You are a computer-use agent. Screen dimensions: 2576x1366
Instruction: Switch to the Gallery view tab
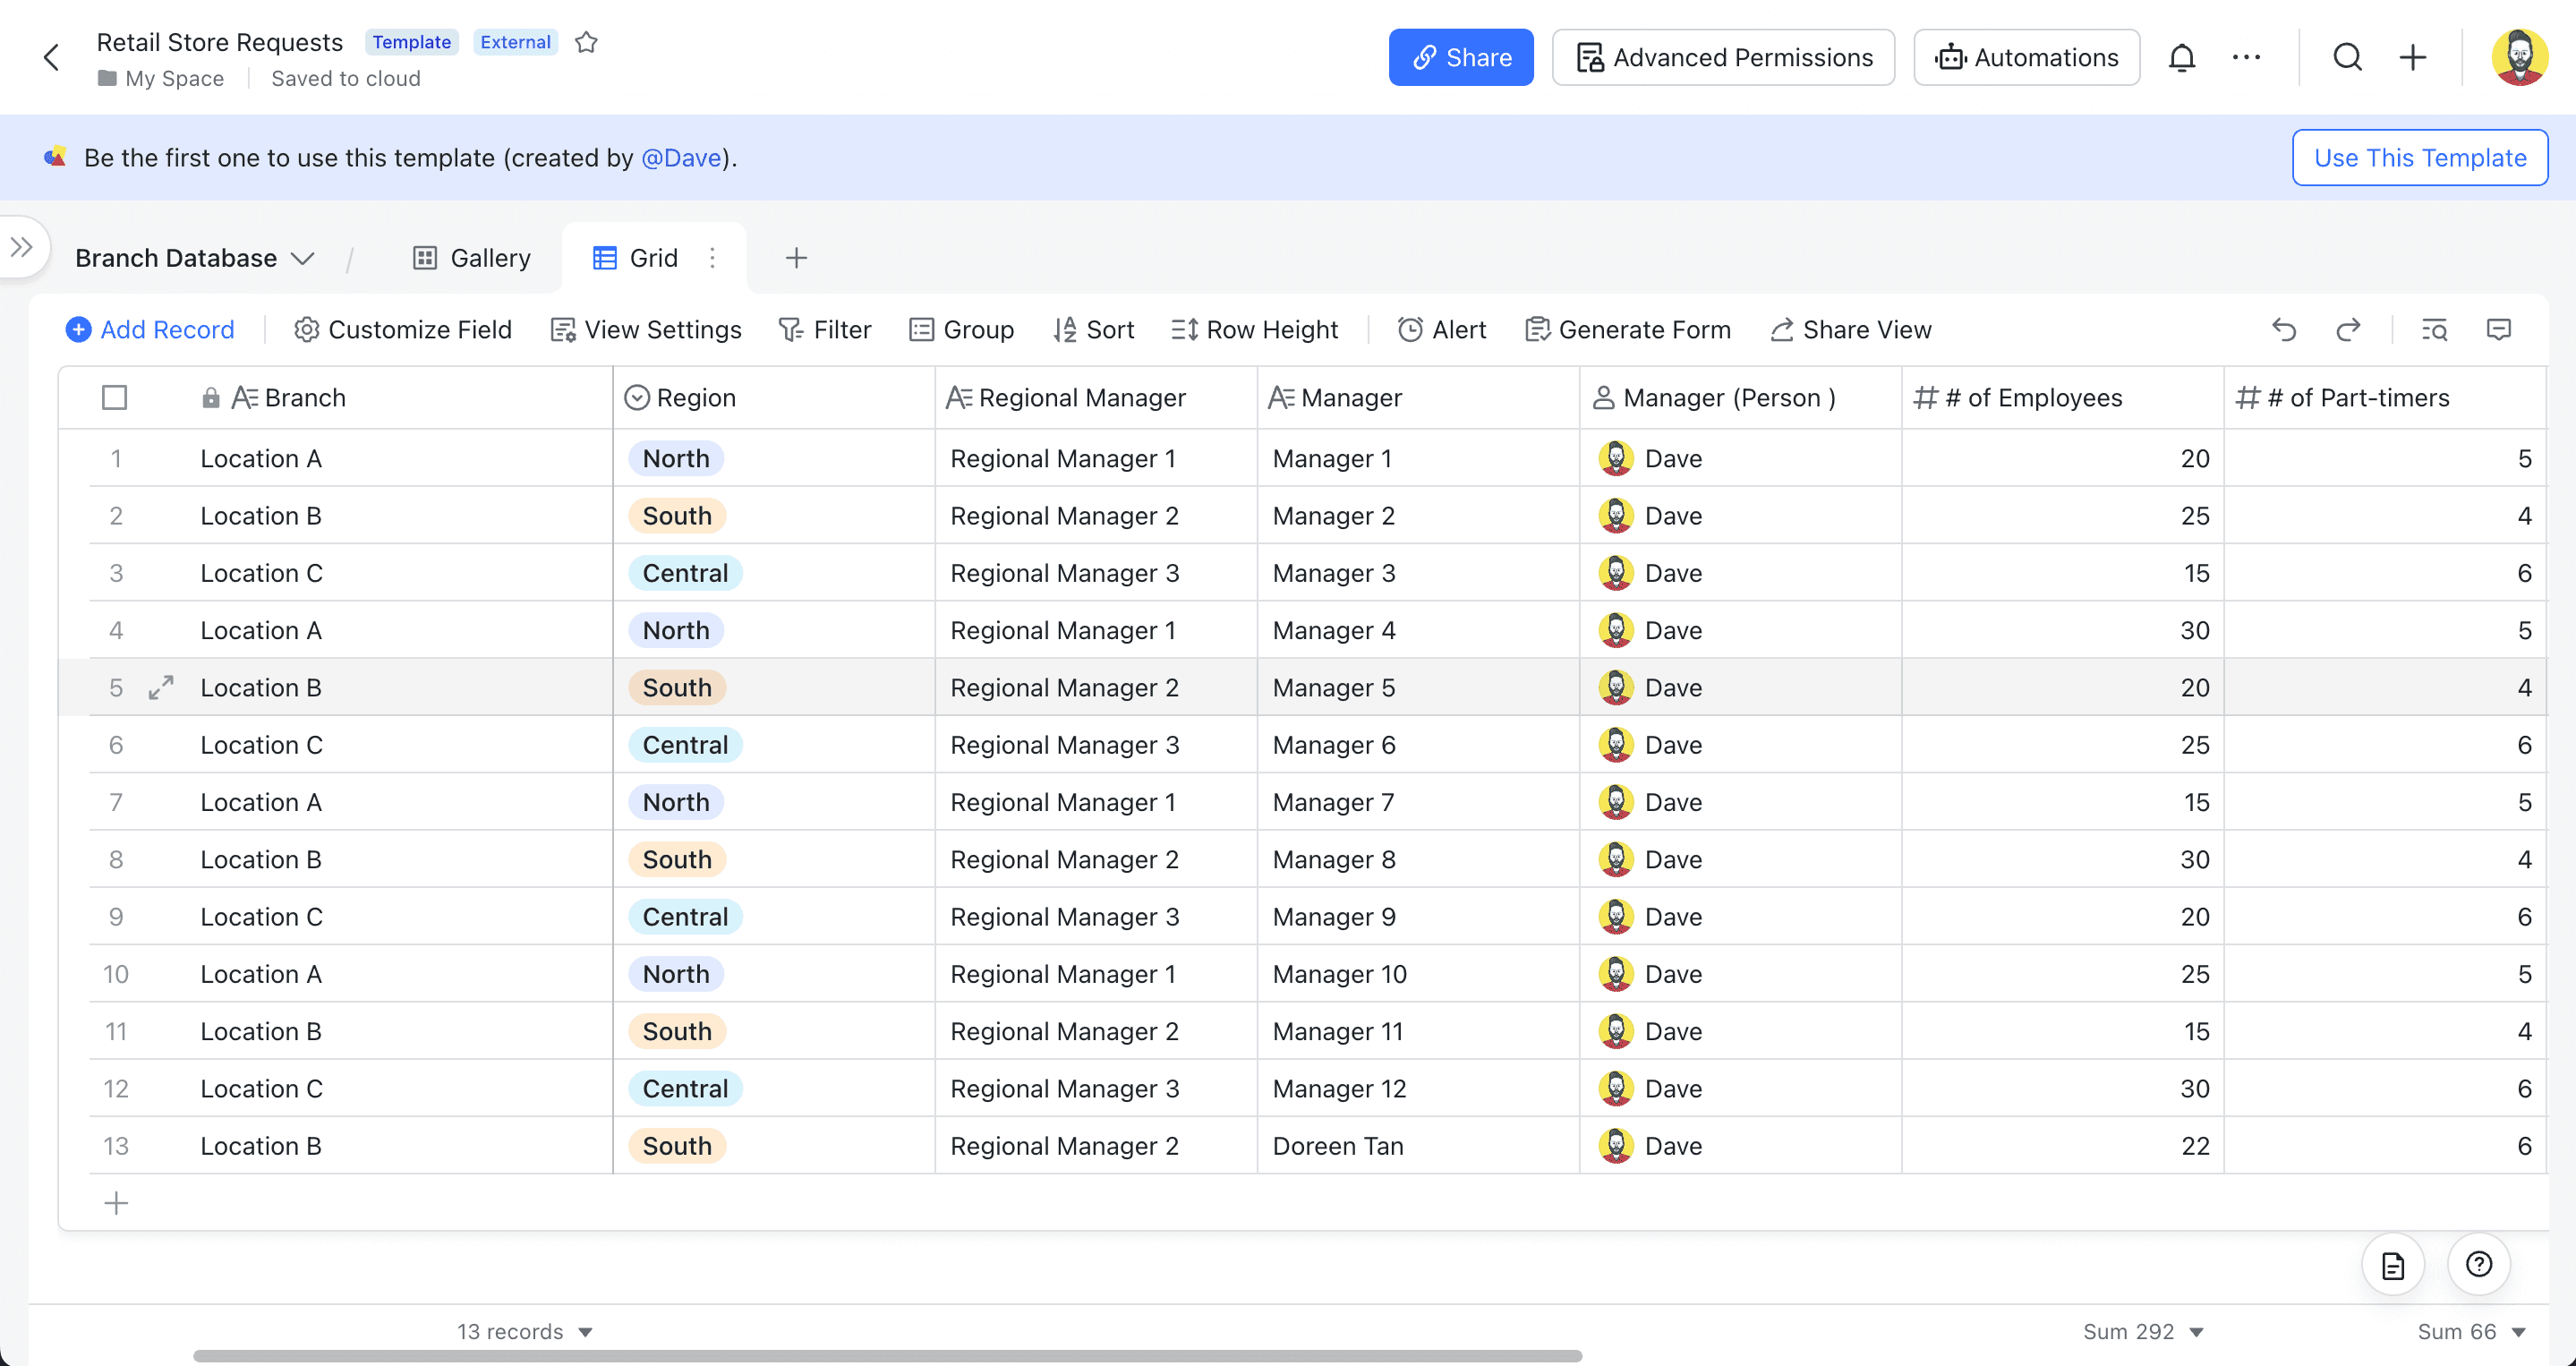472,258
